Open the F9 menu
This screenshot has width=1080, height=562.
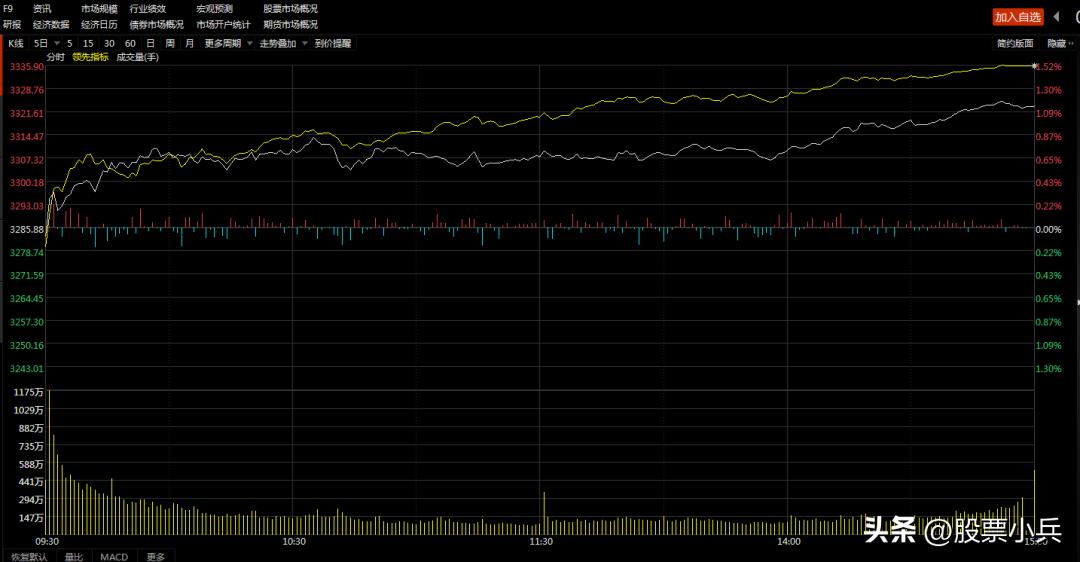pos(8,9)
